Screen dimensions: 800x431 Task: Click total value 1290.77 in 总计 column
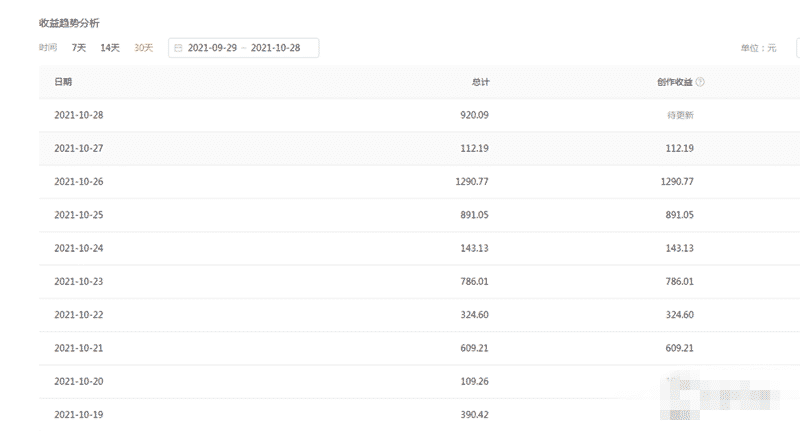(472, 182)
